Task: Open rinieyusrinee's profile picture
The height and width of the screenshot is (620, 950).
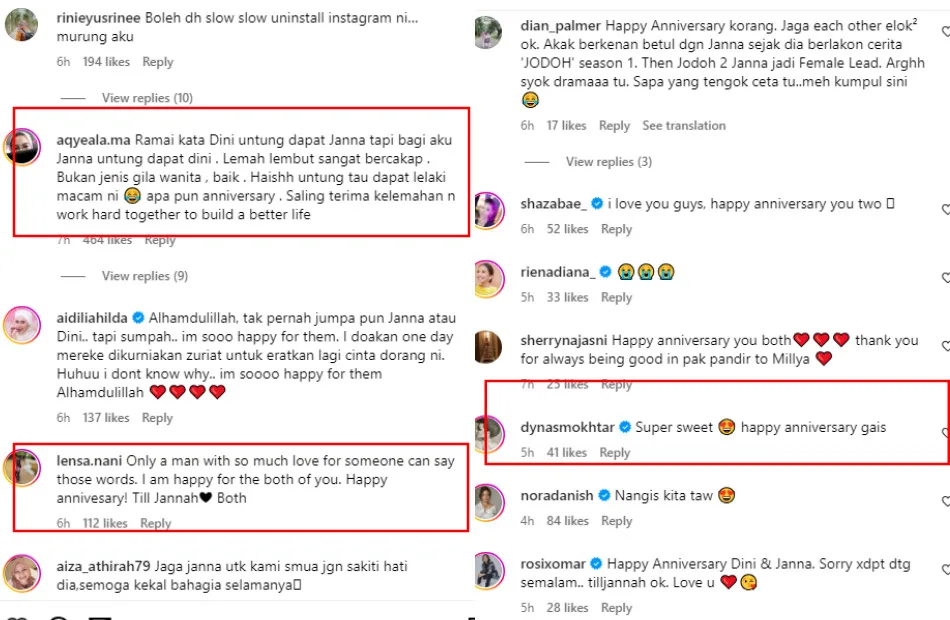Action: (x=22, y=24)
